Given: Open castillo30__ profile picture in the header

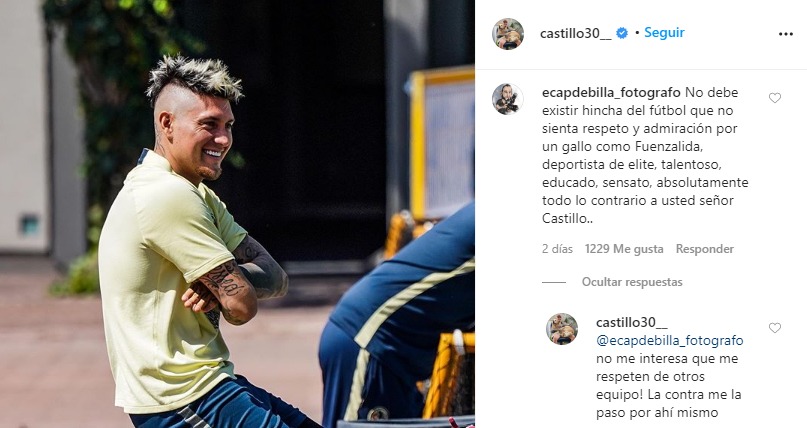Looking at the screenshot, I should 508,34.
